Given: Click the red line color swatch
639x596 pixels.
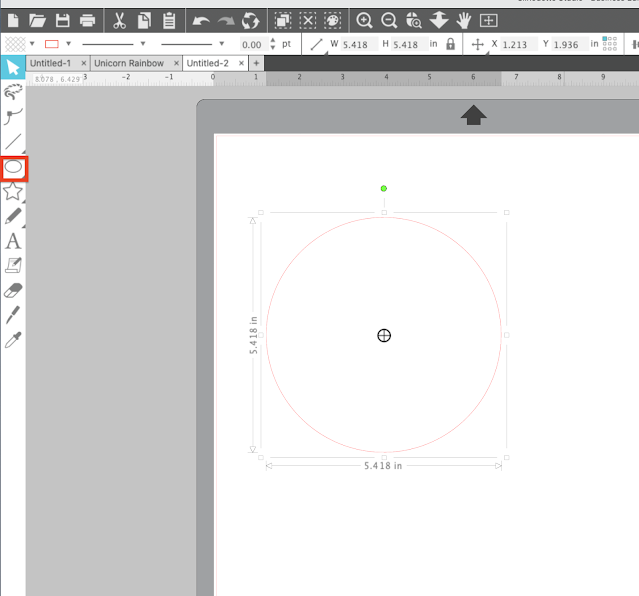Looking at the screenshot, I should pos(52,44).
